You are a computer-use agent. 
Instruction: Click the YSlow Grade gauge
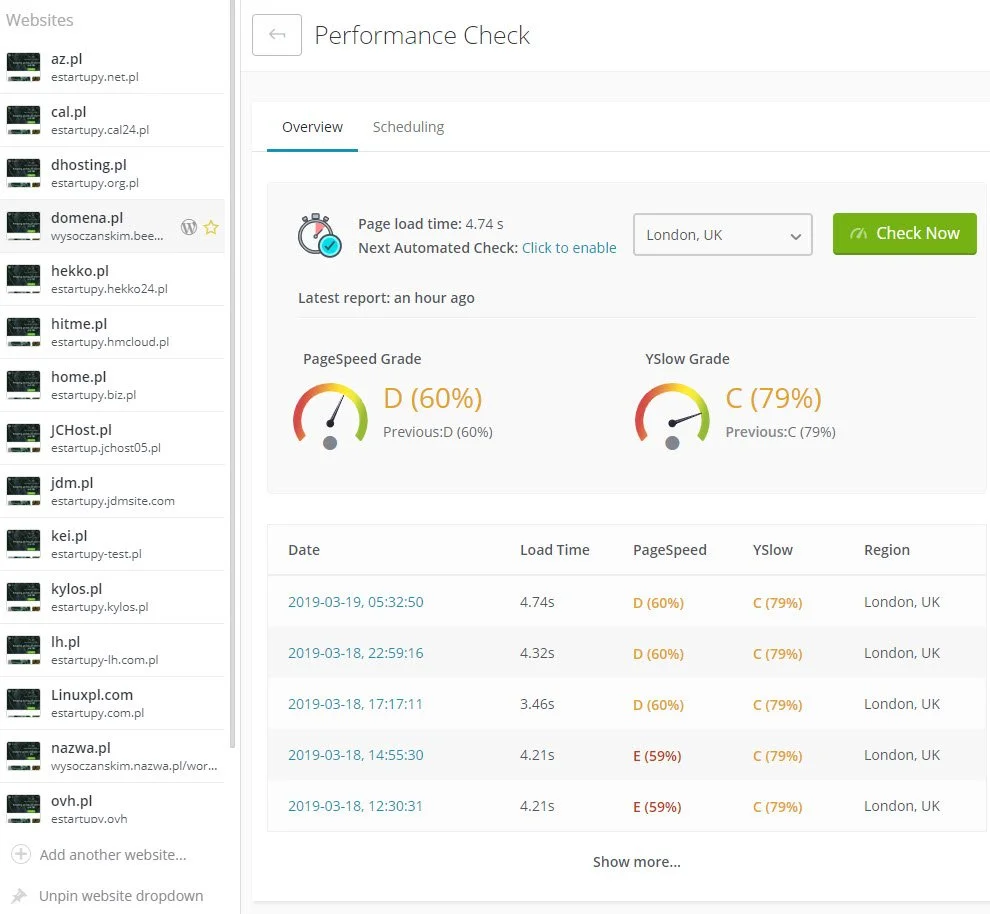[x=672, y=415]
